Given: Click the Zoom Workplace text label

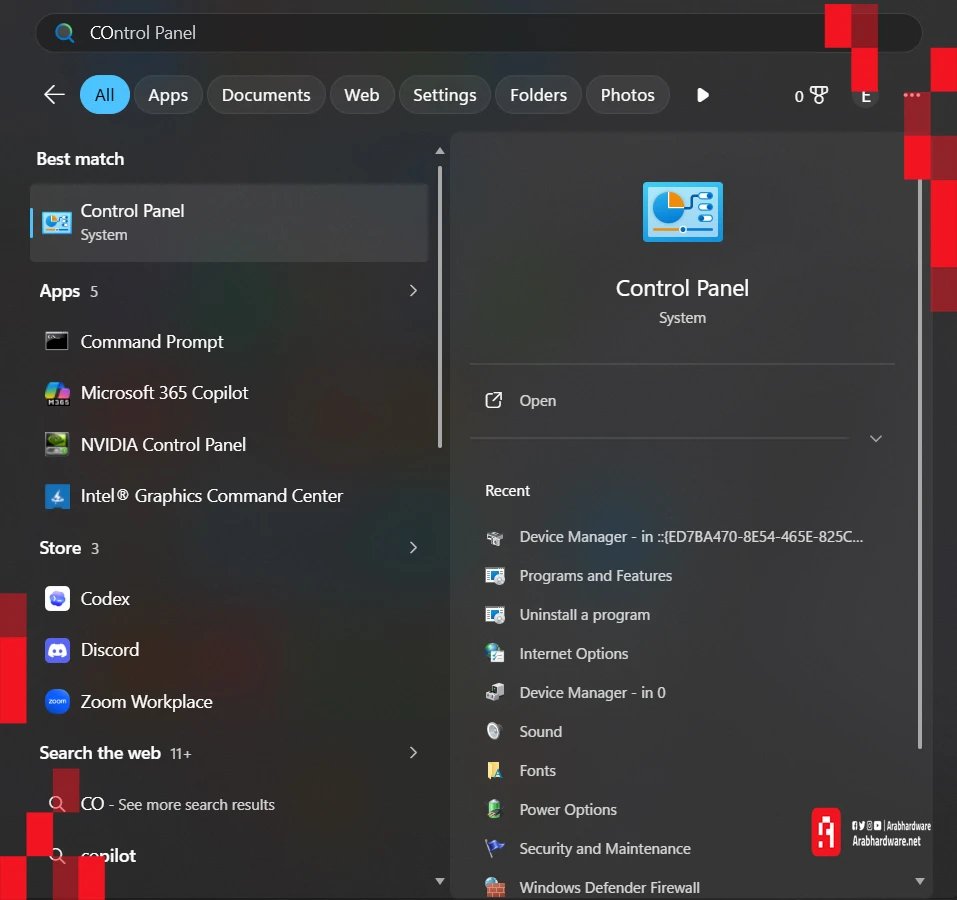Looking at the screenshot, I should (146, 702).
